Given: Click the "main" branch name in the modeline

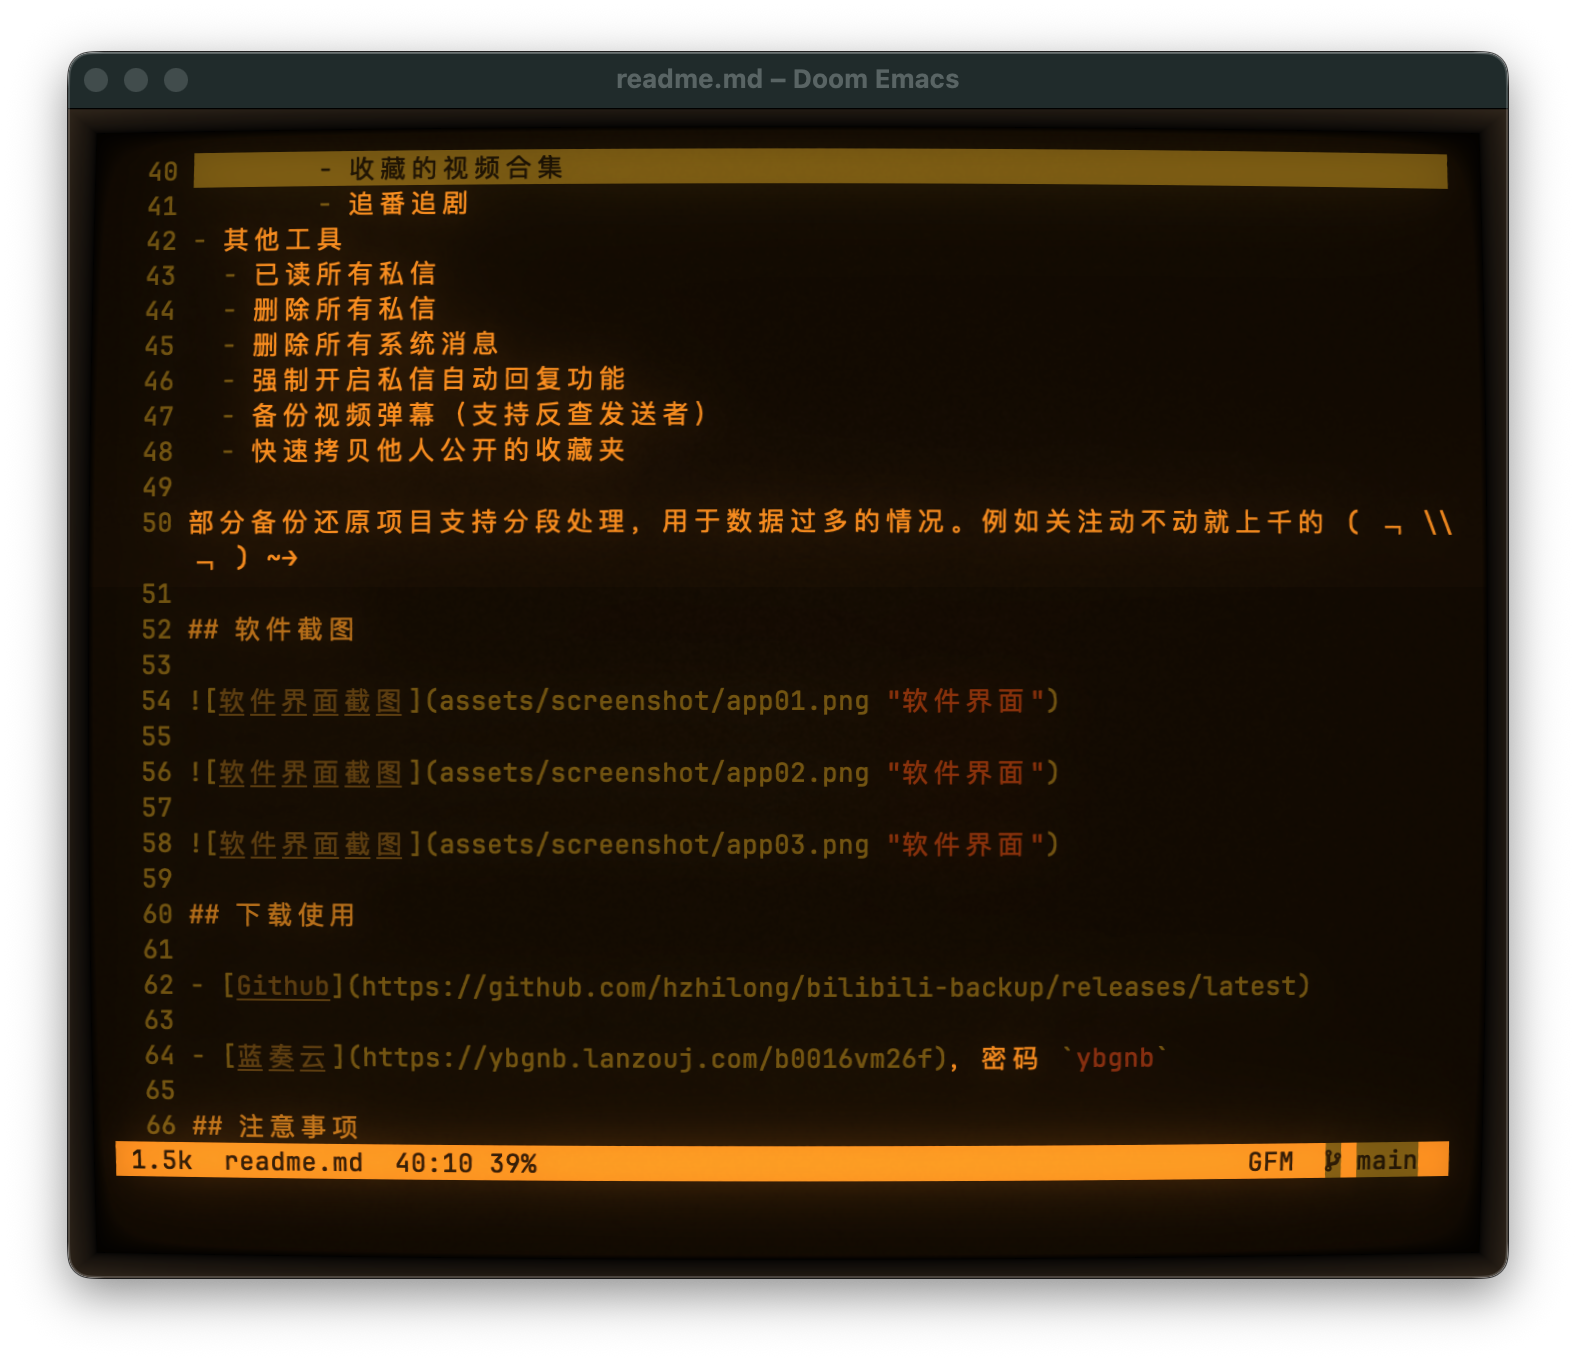Looking at the screenshot, I should pyautogui.click(x=1386, y=1161).
